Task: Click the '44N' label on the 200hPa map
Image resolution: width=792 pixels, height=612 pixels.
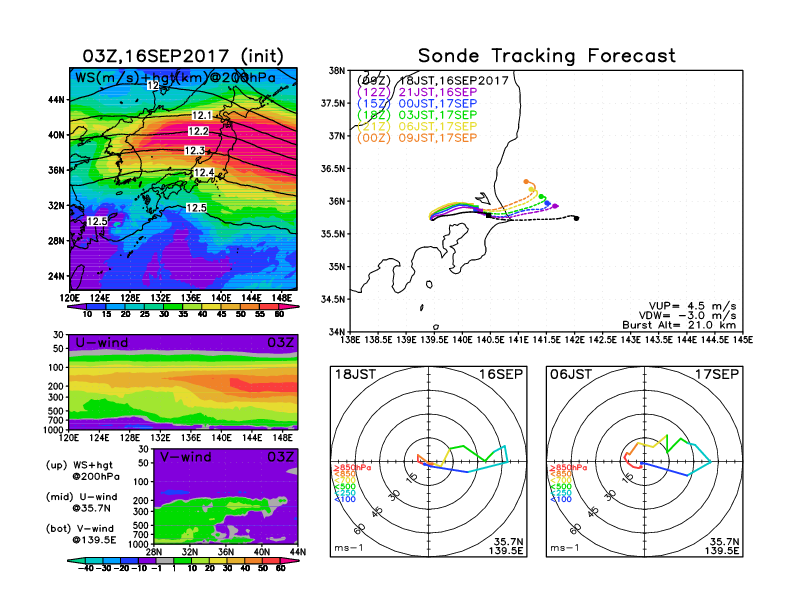Action: click(57, 99)
